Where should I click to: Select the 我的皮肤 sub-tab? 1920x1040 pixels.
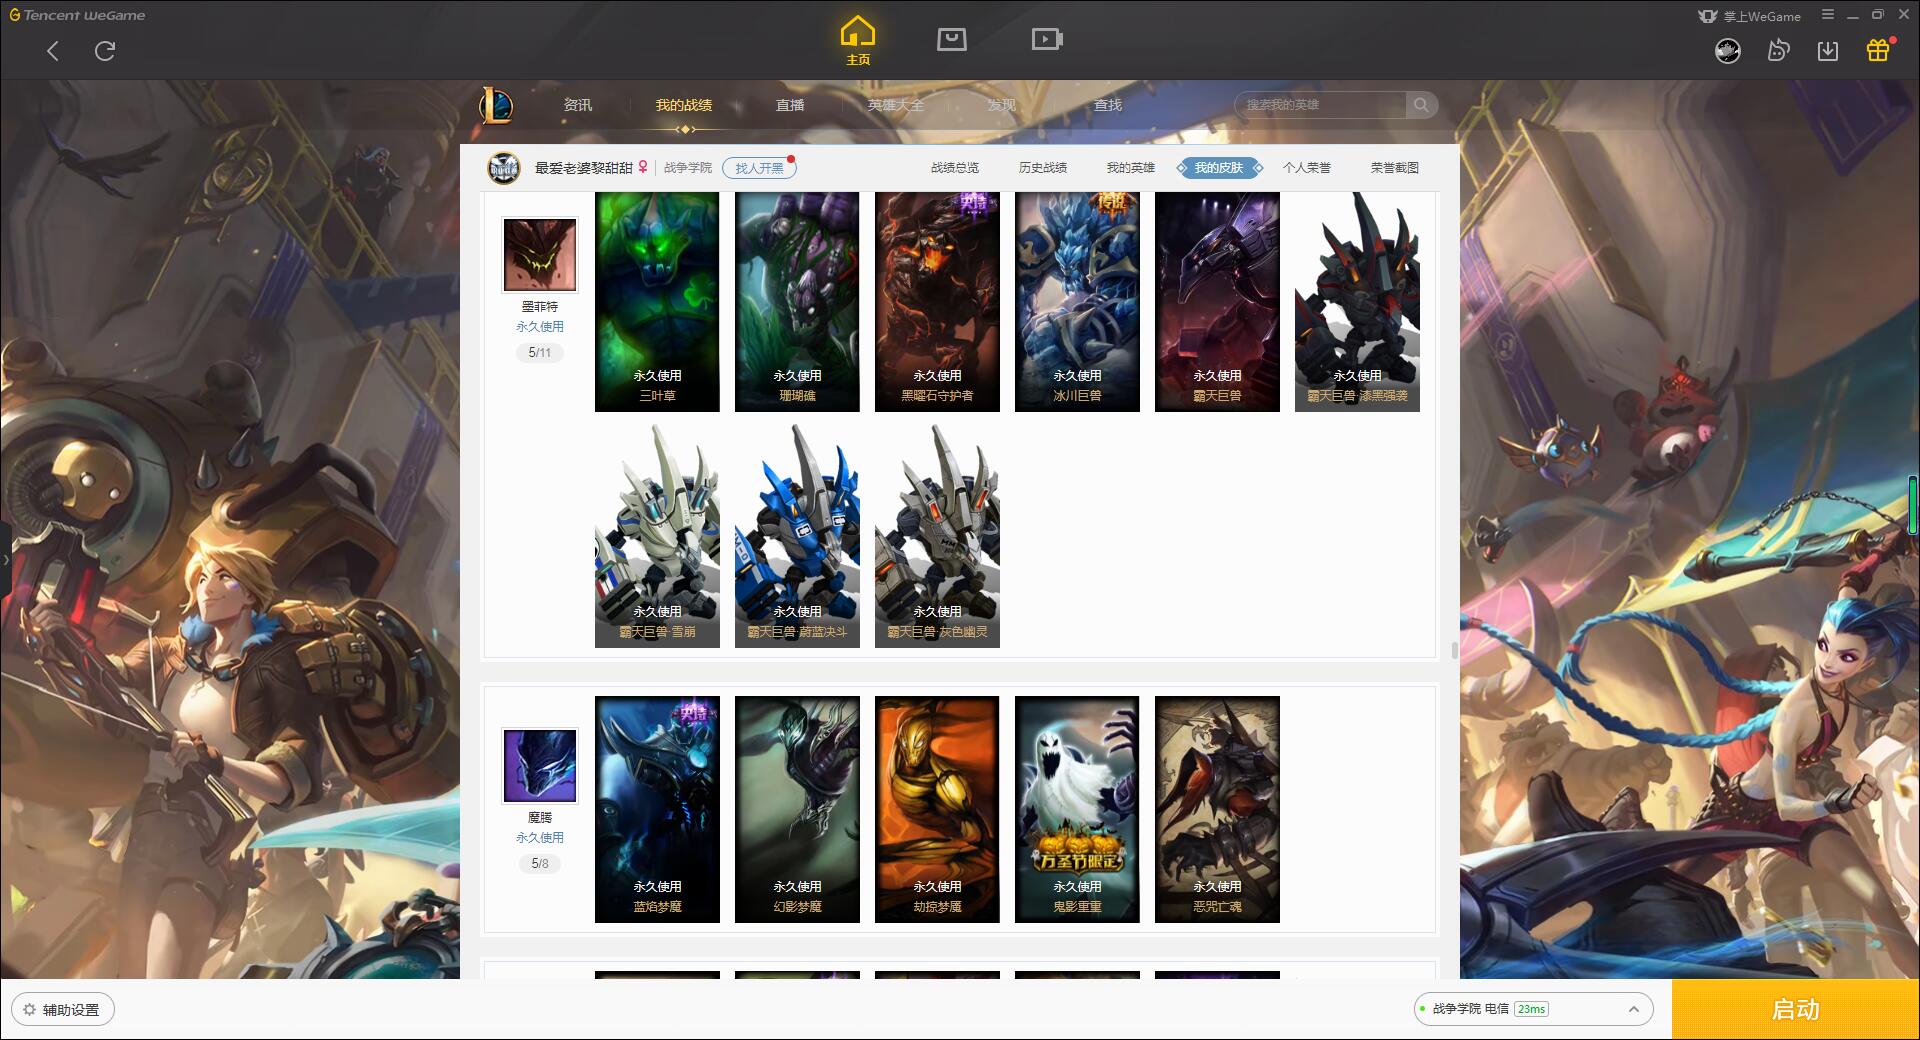click(1219, 168)
